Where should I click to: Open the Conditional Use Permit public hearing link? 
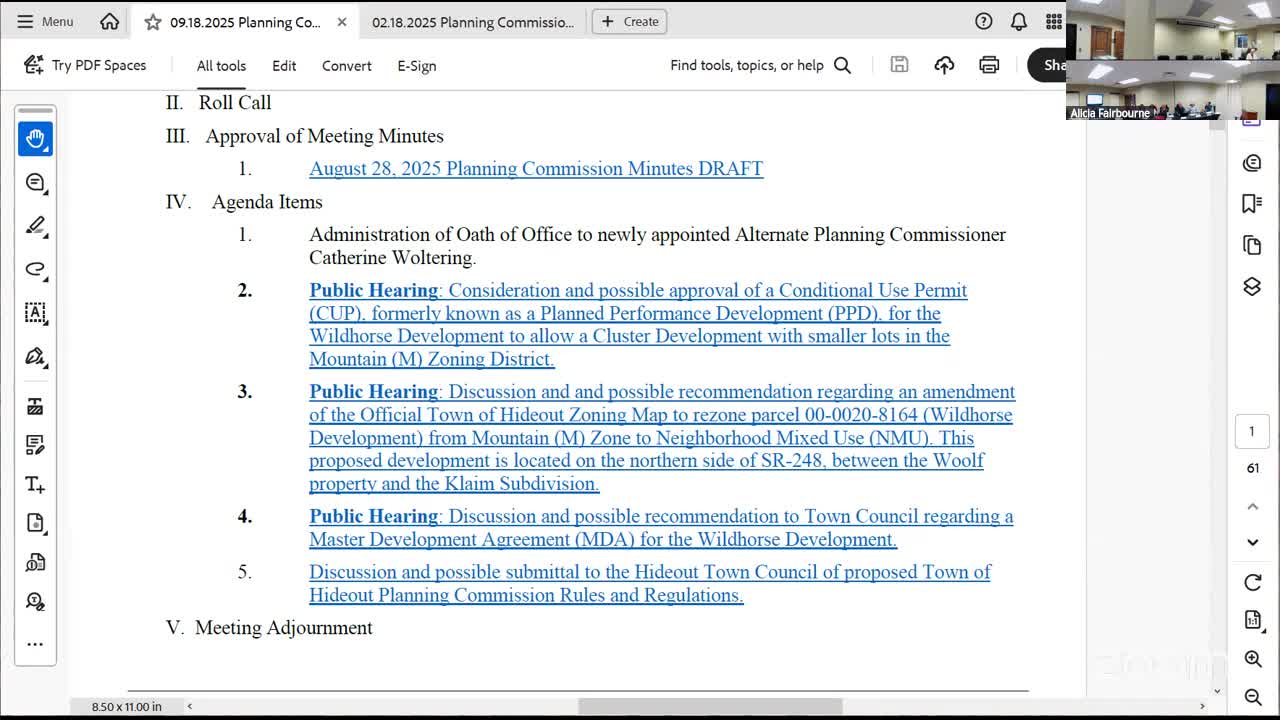coord(638,325)
